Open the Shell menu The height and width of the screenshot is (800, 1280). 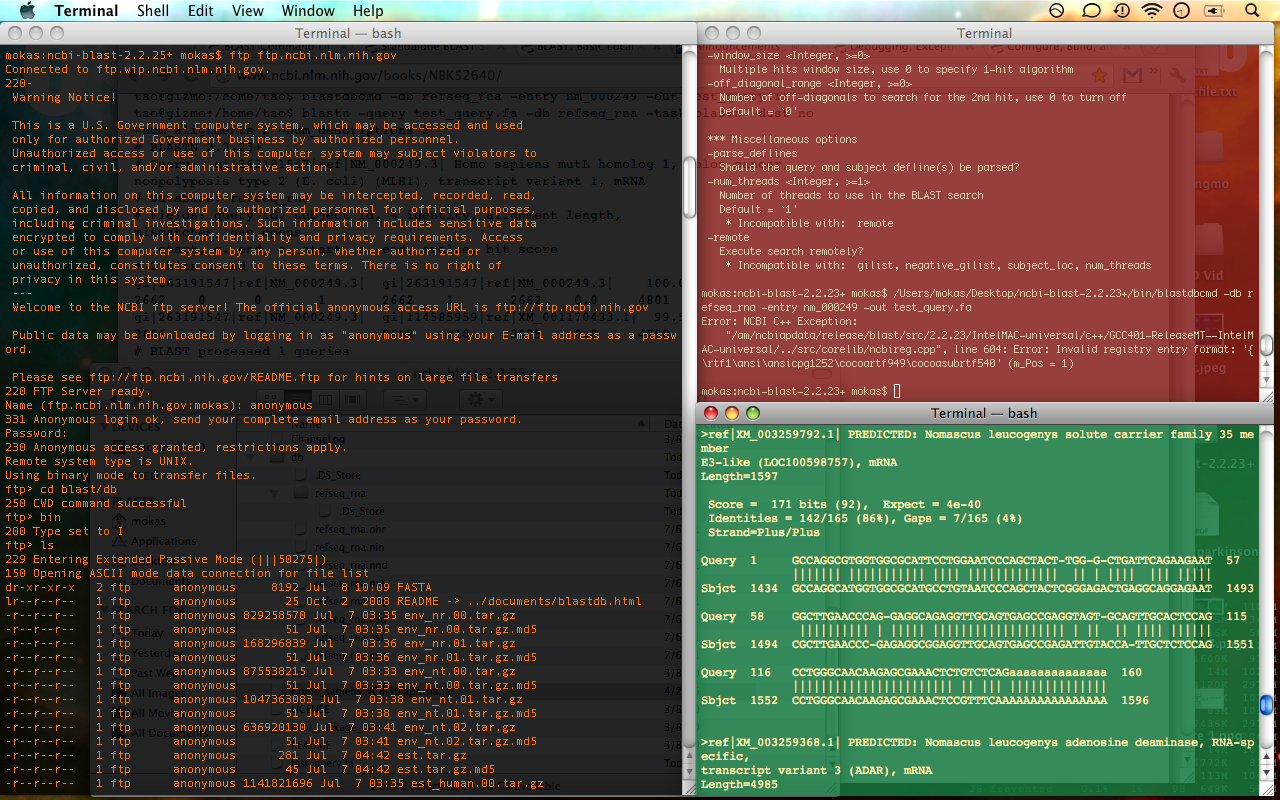[153, 11]
